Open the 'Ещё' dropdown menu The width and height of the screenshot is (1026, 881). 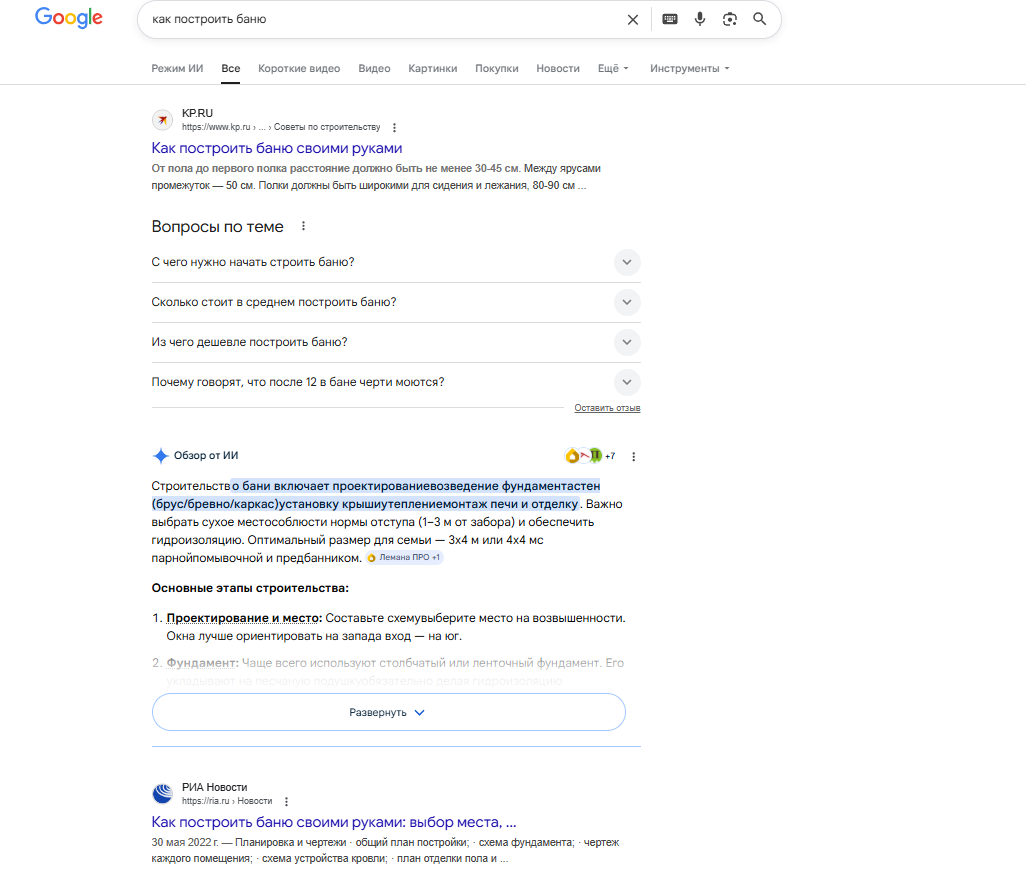click(x=613, y=69)
